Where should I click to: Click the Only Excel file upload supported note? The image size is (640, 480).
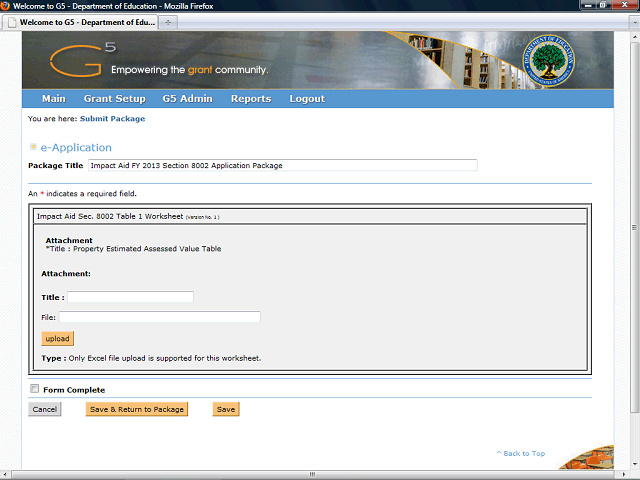164,358
